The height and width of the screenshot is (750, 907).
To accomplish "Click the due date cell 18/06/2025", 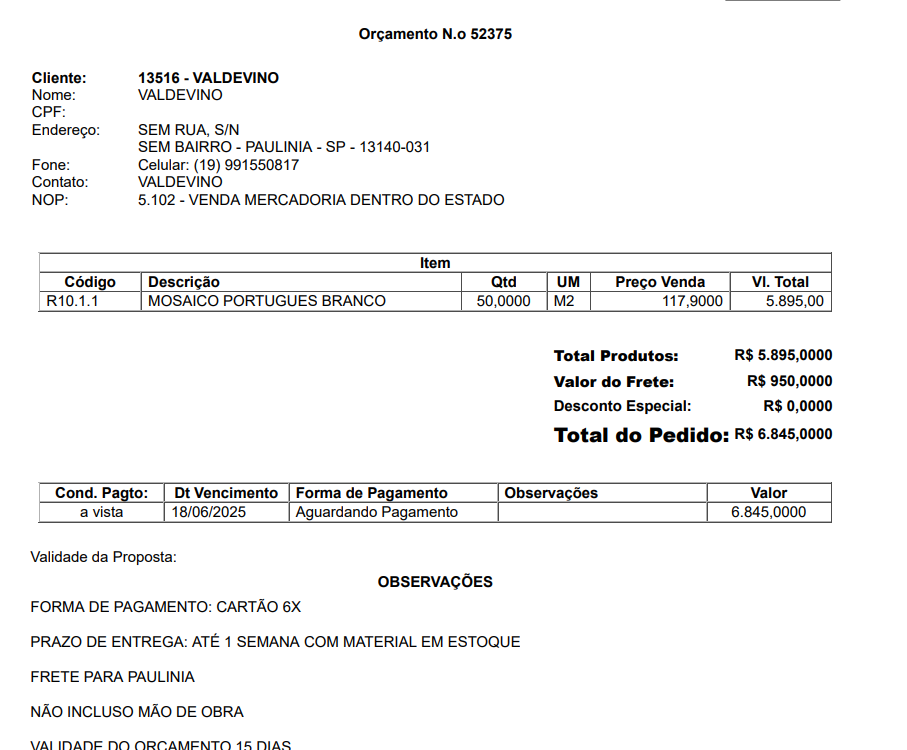I will (x=209, y=512).
